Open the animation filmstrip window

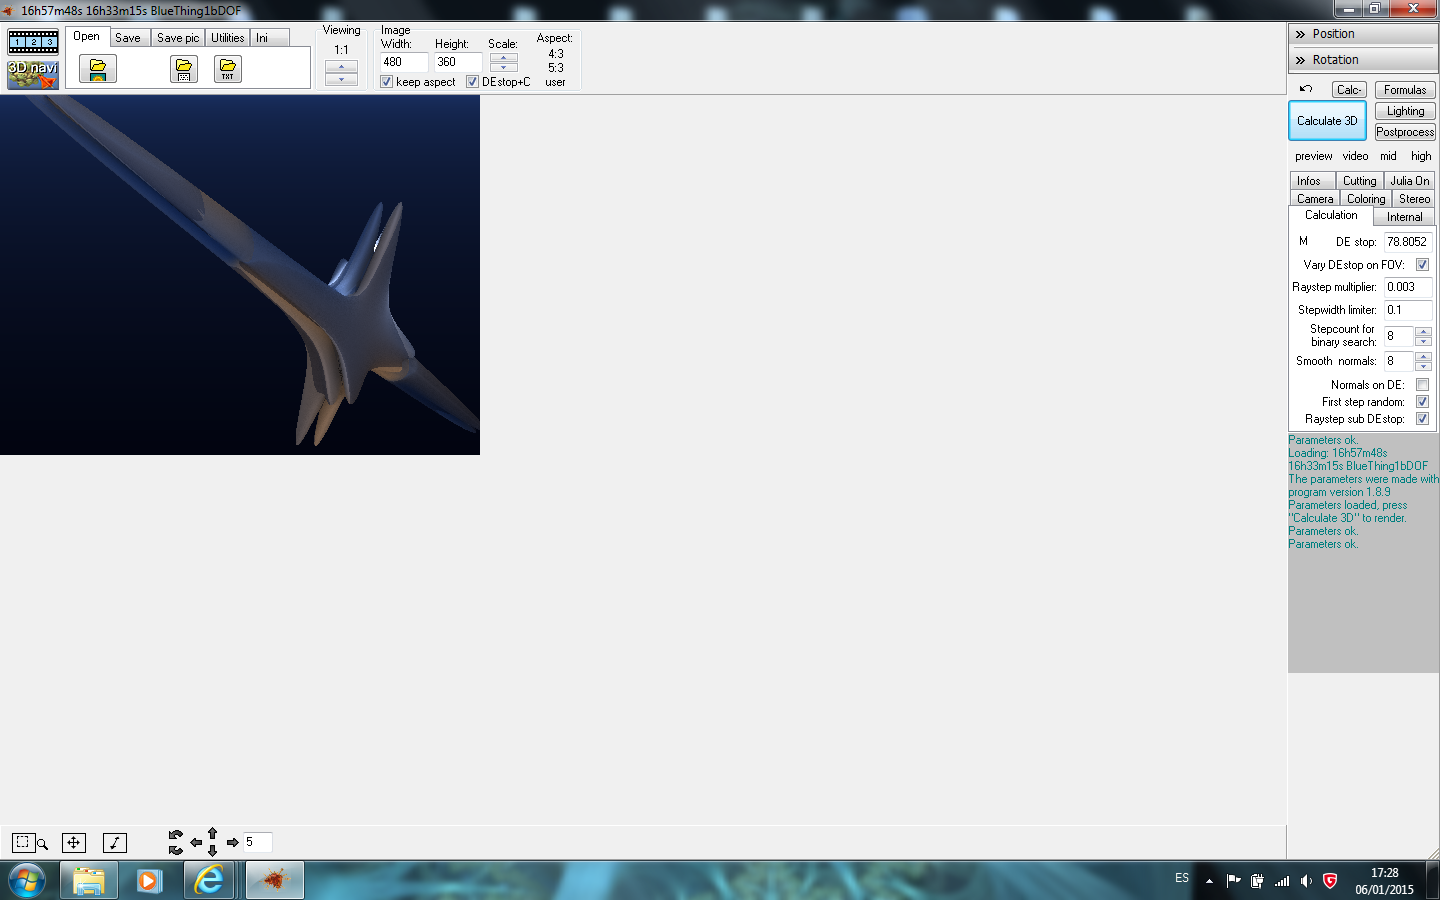point(33,43)
